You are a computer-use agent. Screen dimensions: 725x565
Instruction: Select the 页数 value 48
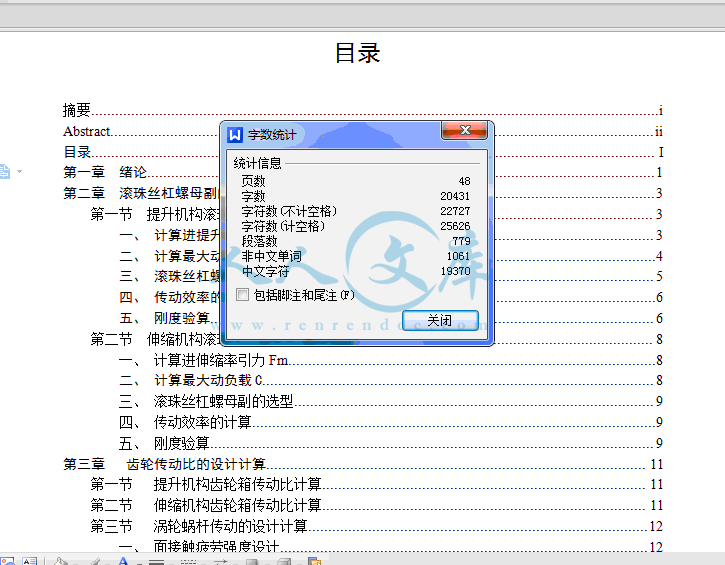[x=464, y=181]
